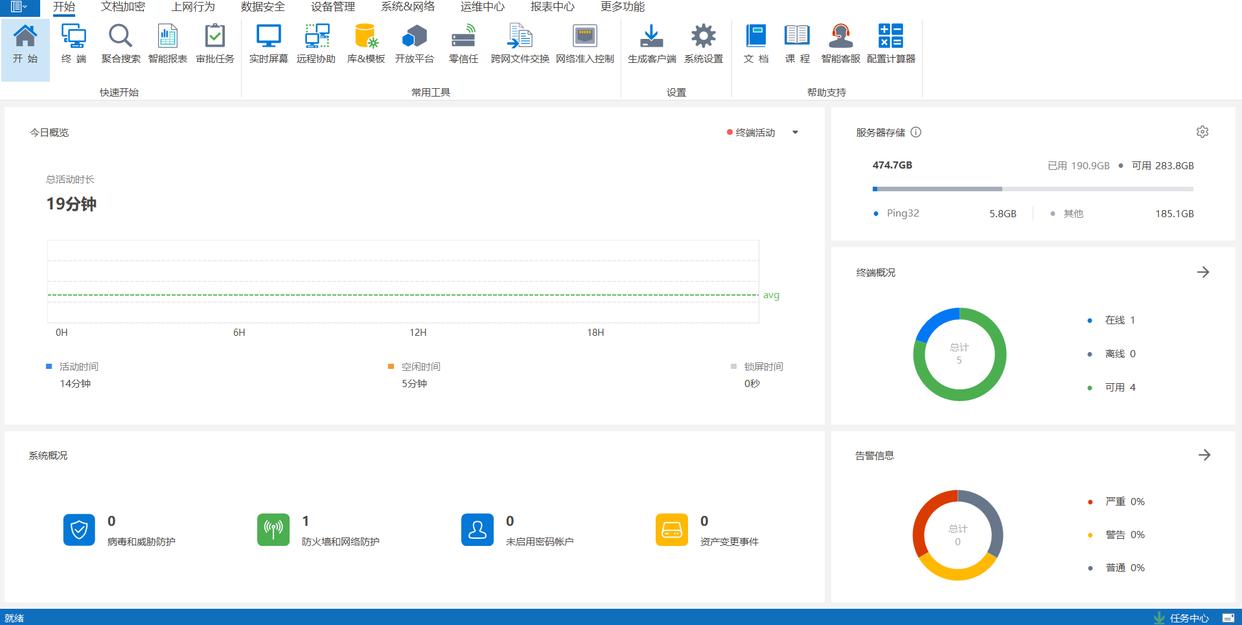Toggle 空闲时间 legend series
This screenshot has width=1242, height=625.
[414, 367]
